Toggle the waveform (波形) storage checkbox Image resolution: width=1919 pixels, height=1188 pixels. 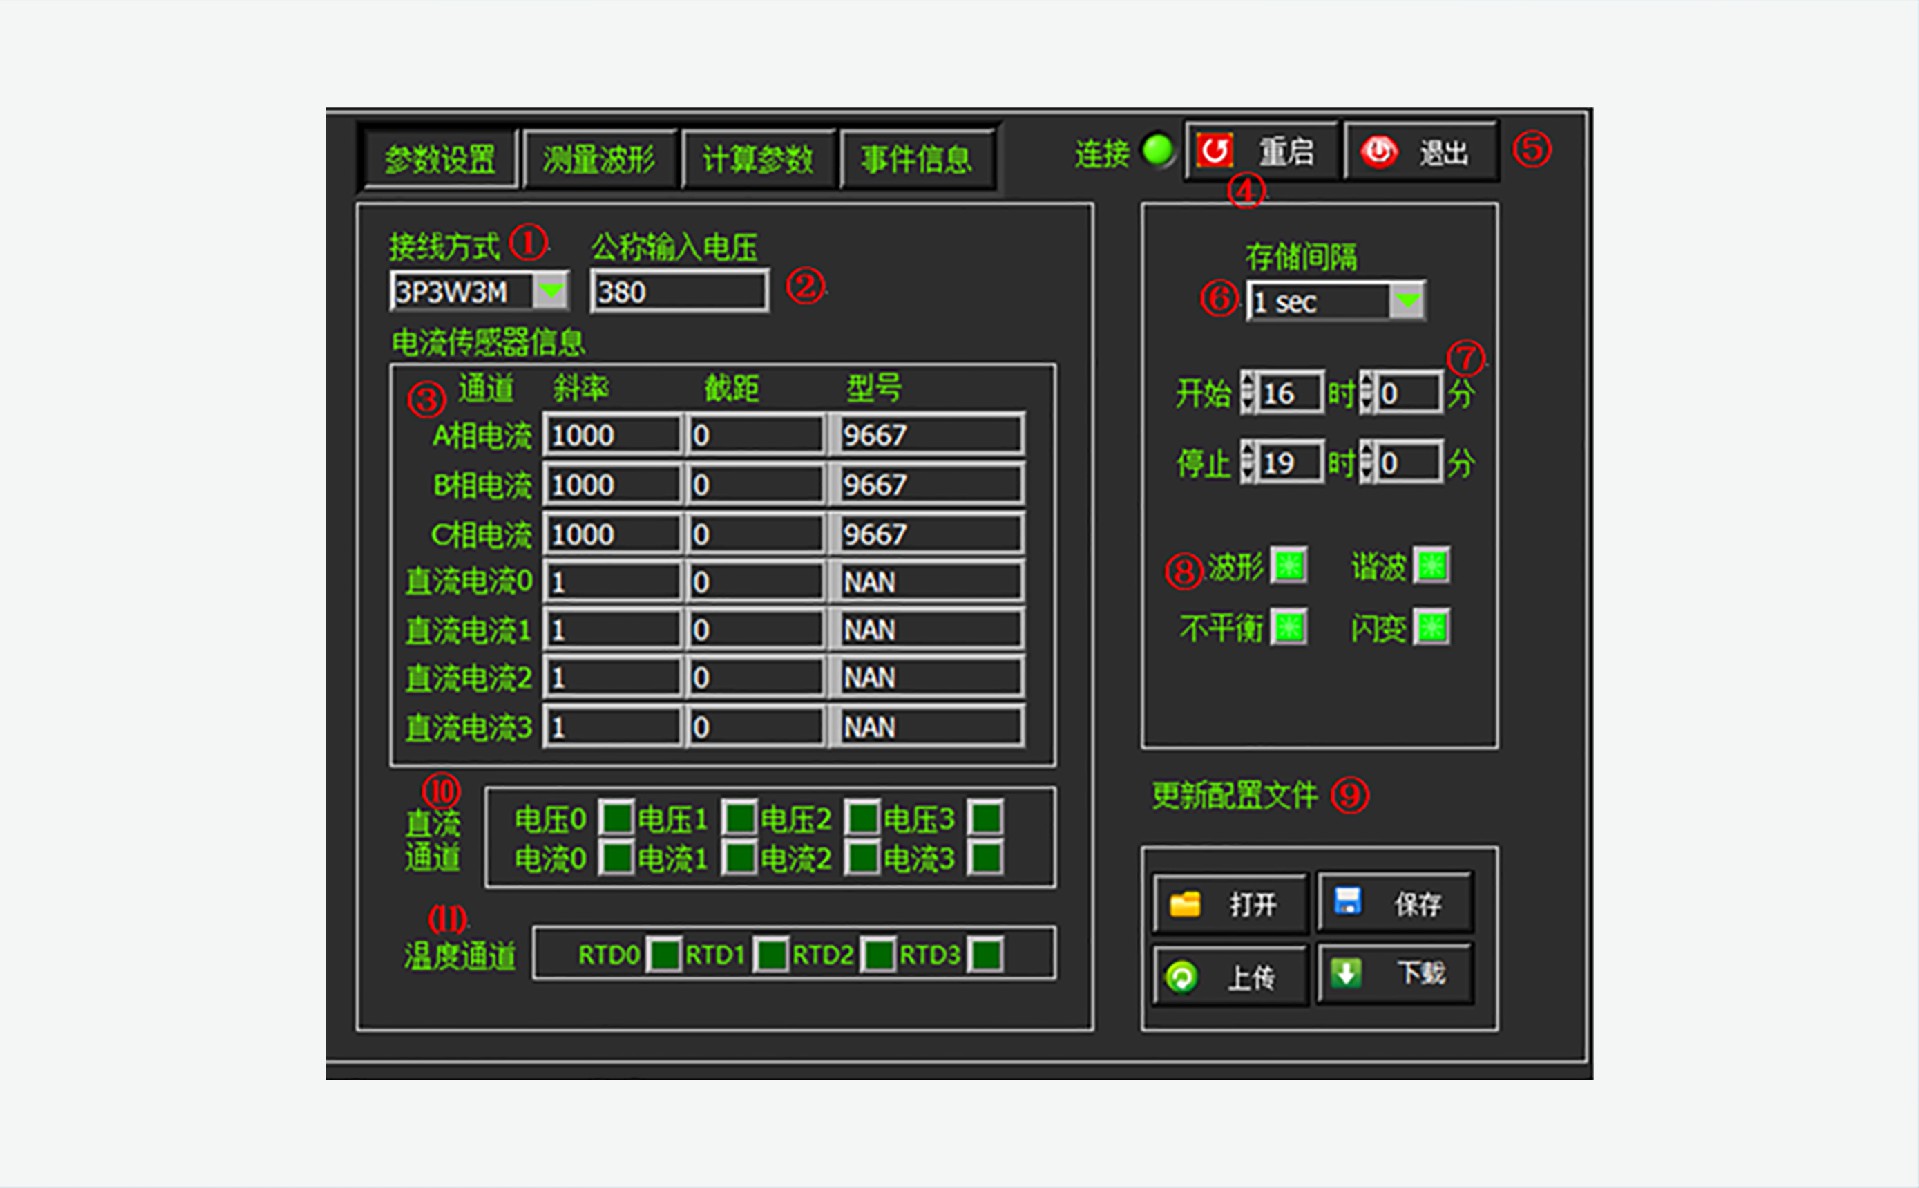click(1289, 566)
